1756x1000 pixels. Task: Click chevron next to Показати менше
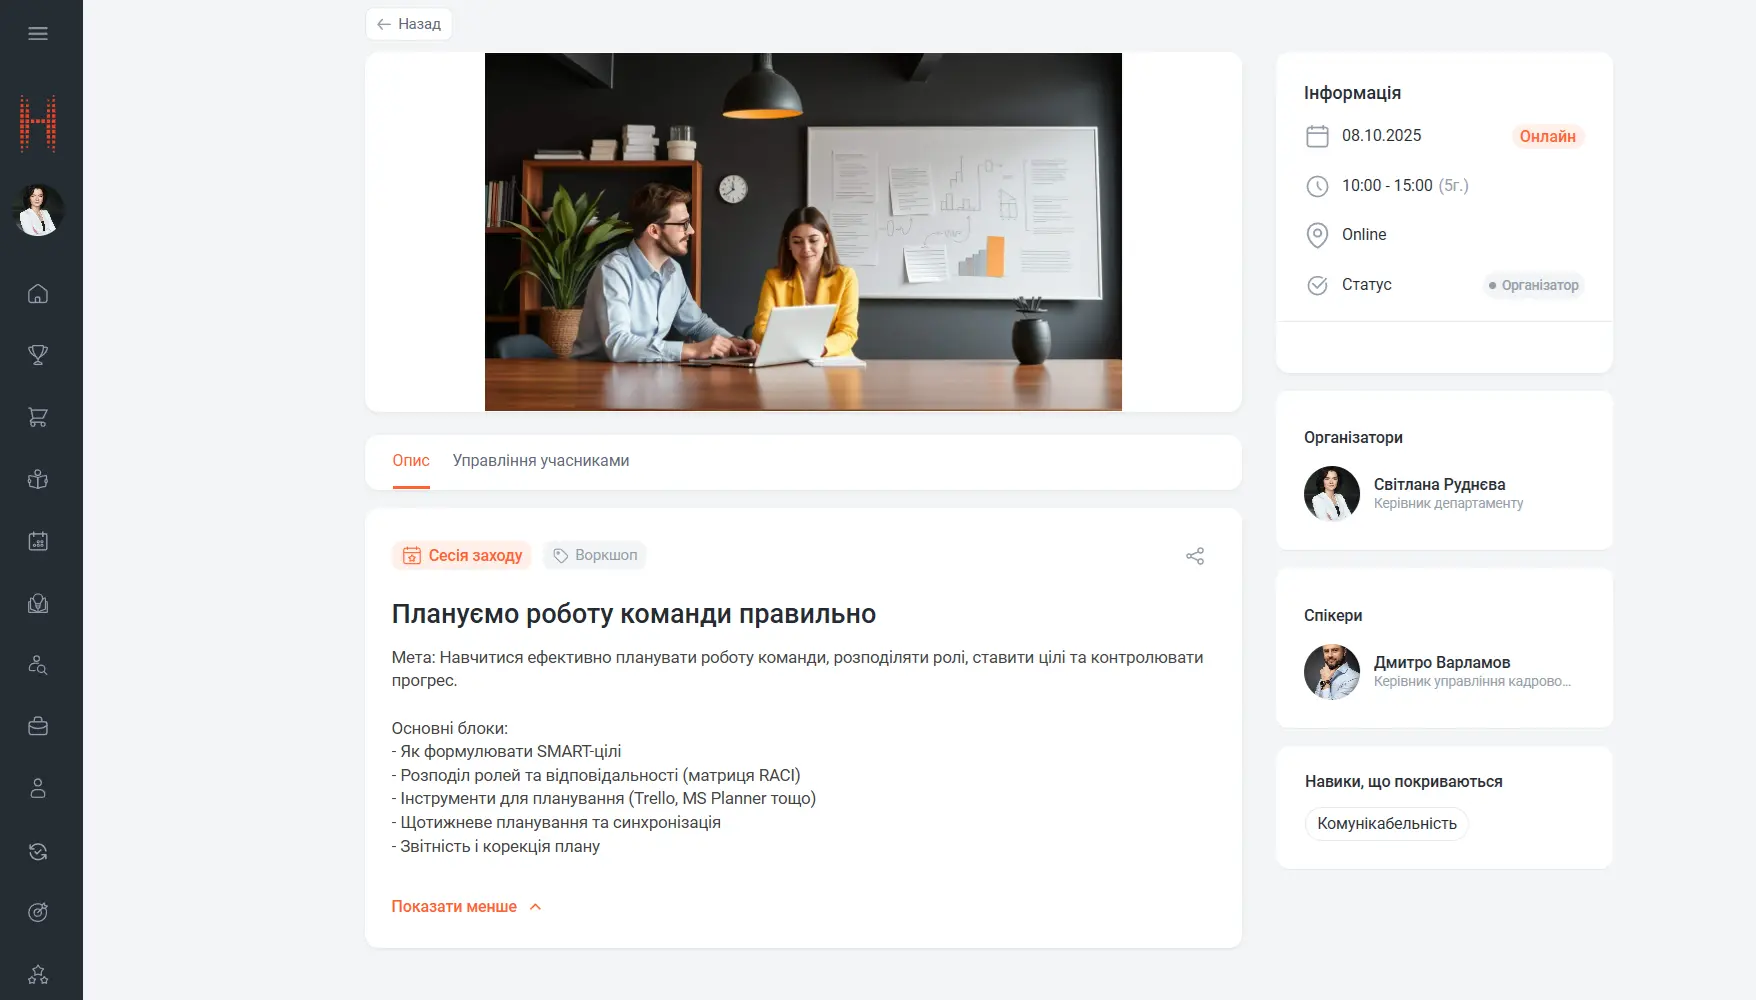pos(535,907)
